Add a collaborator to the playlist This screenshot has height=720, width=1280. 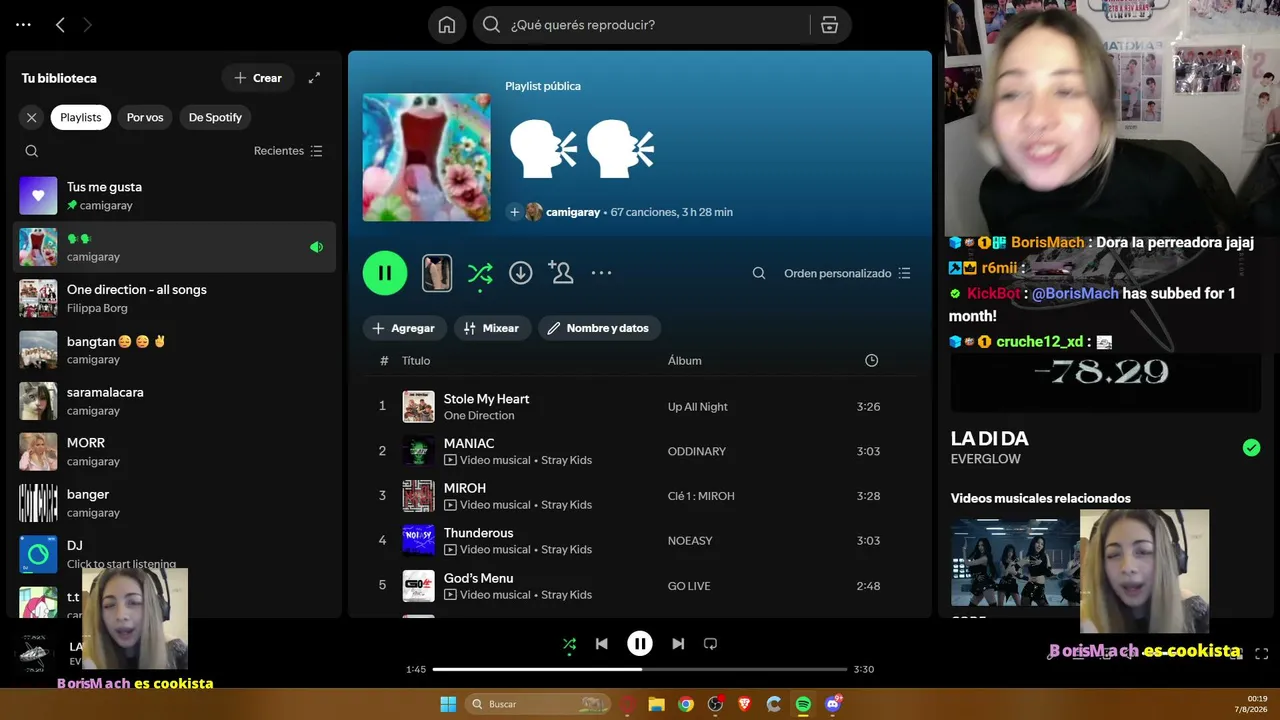(561, 273)
